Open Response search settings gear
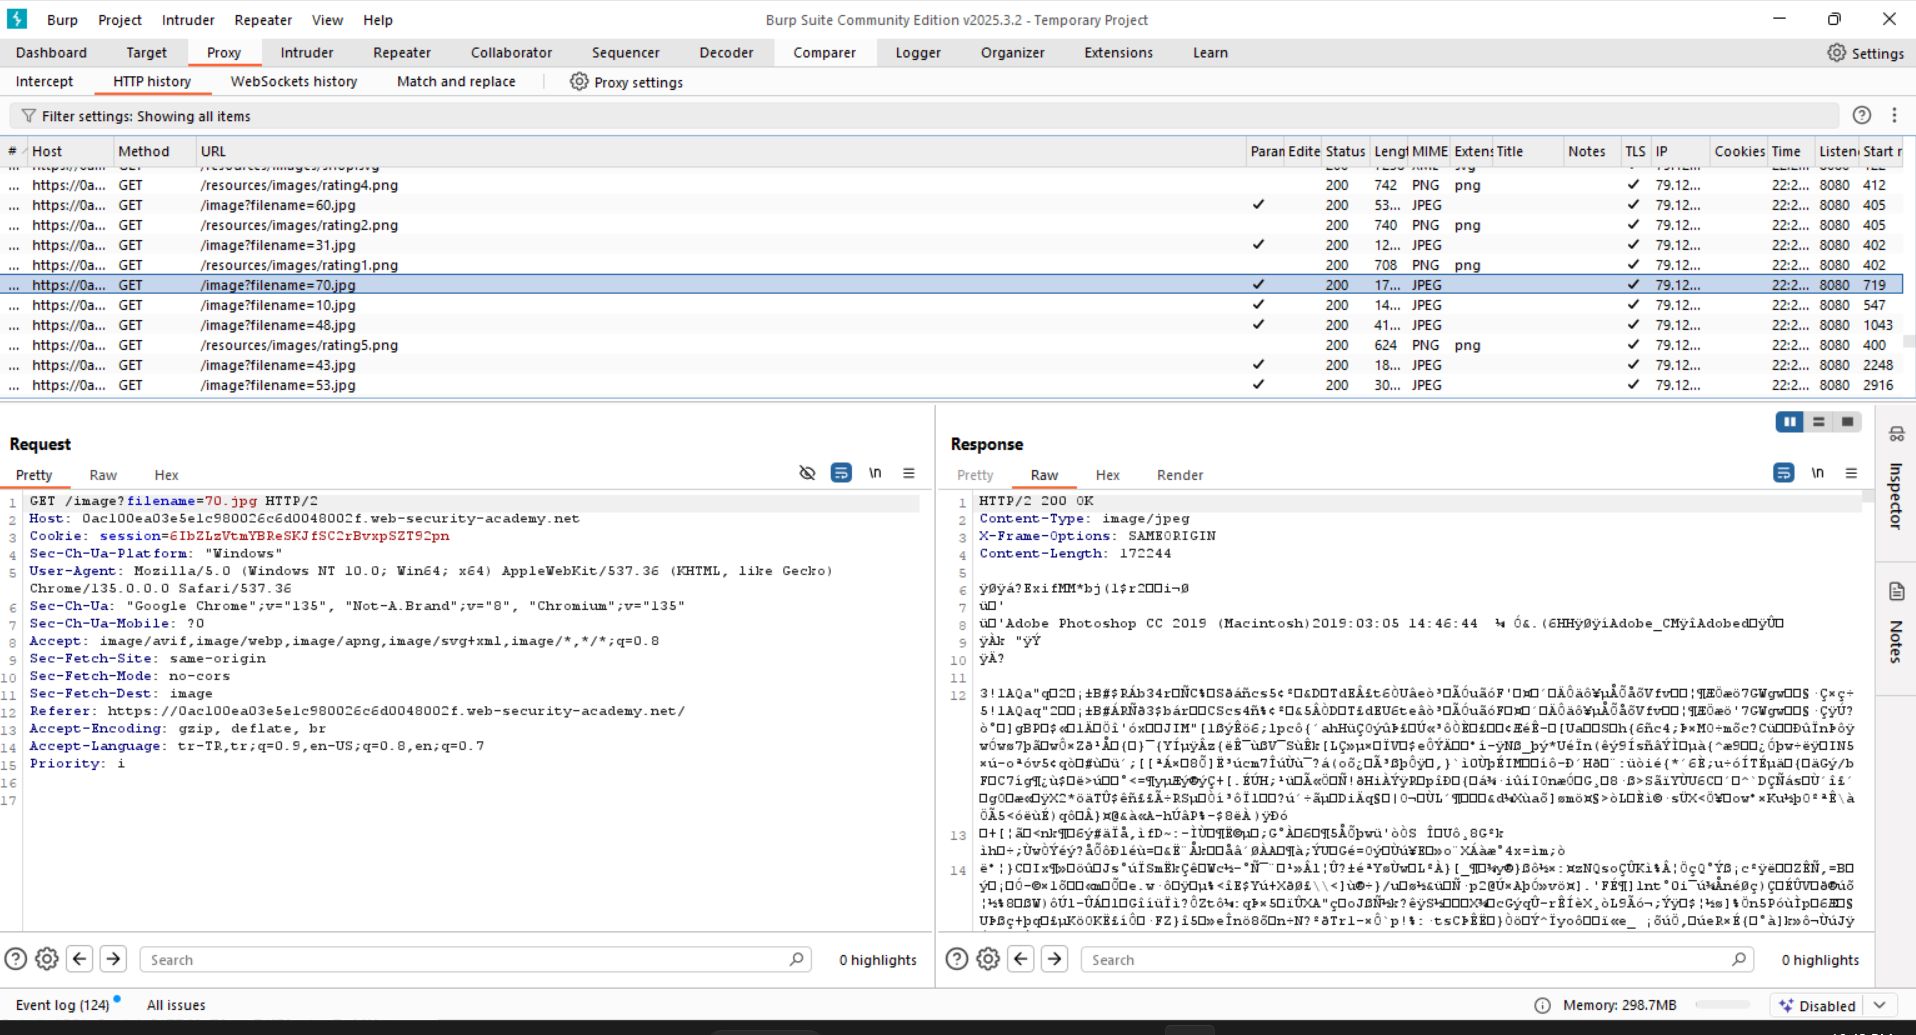 point(988,959)
